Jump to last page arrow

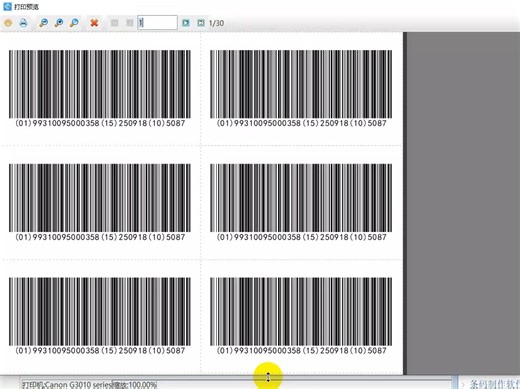tap(201, 23)
